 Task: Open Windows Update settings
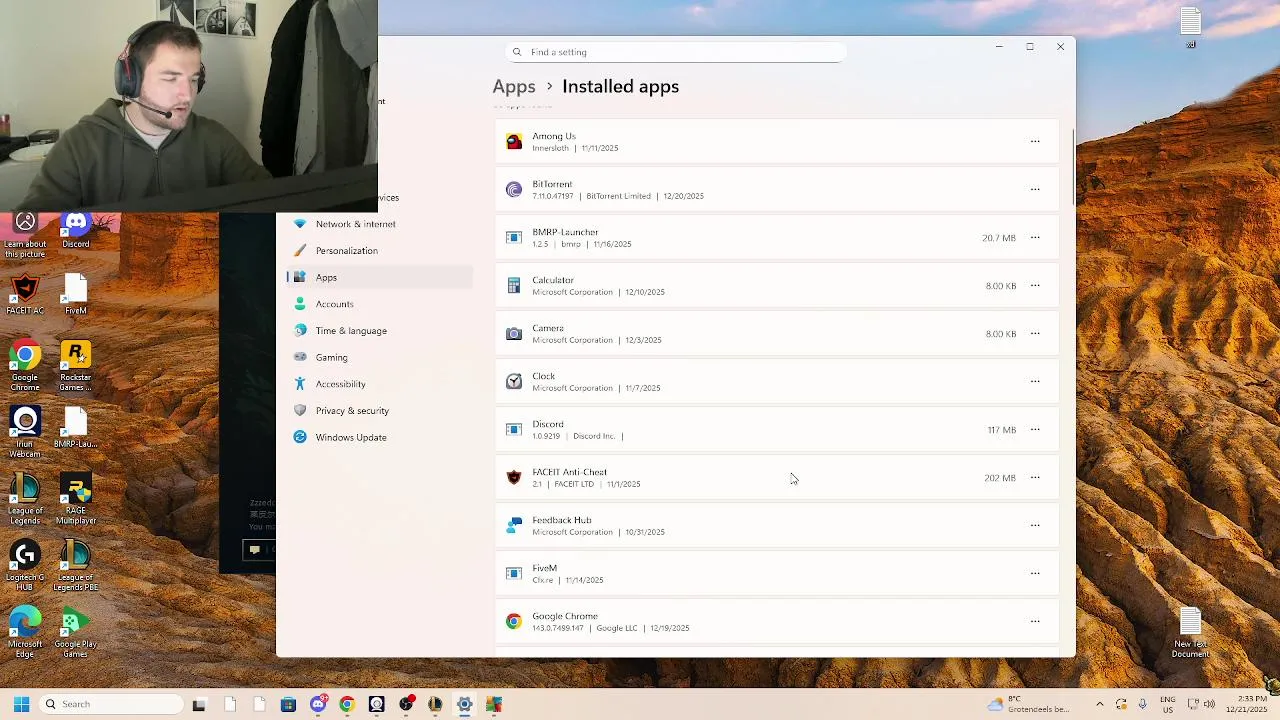(379, 438)
